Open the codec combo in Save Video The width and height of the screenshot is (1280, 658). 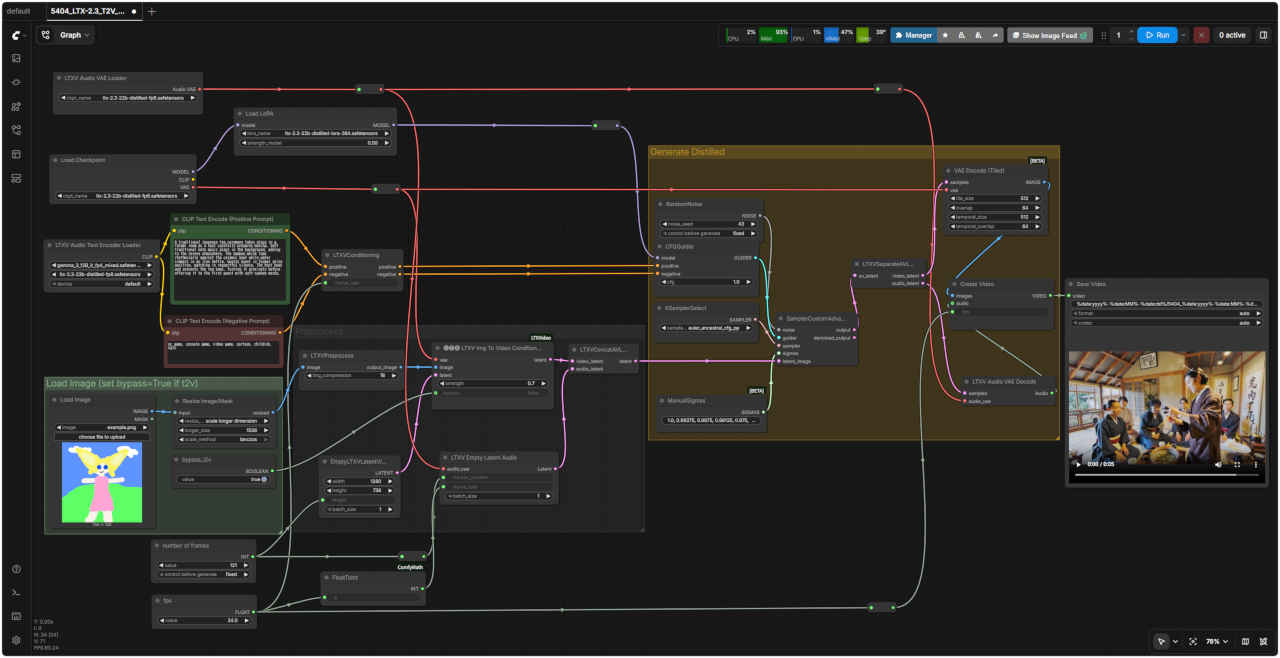click(1166, 322)
